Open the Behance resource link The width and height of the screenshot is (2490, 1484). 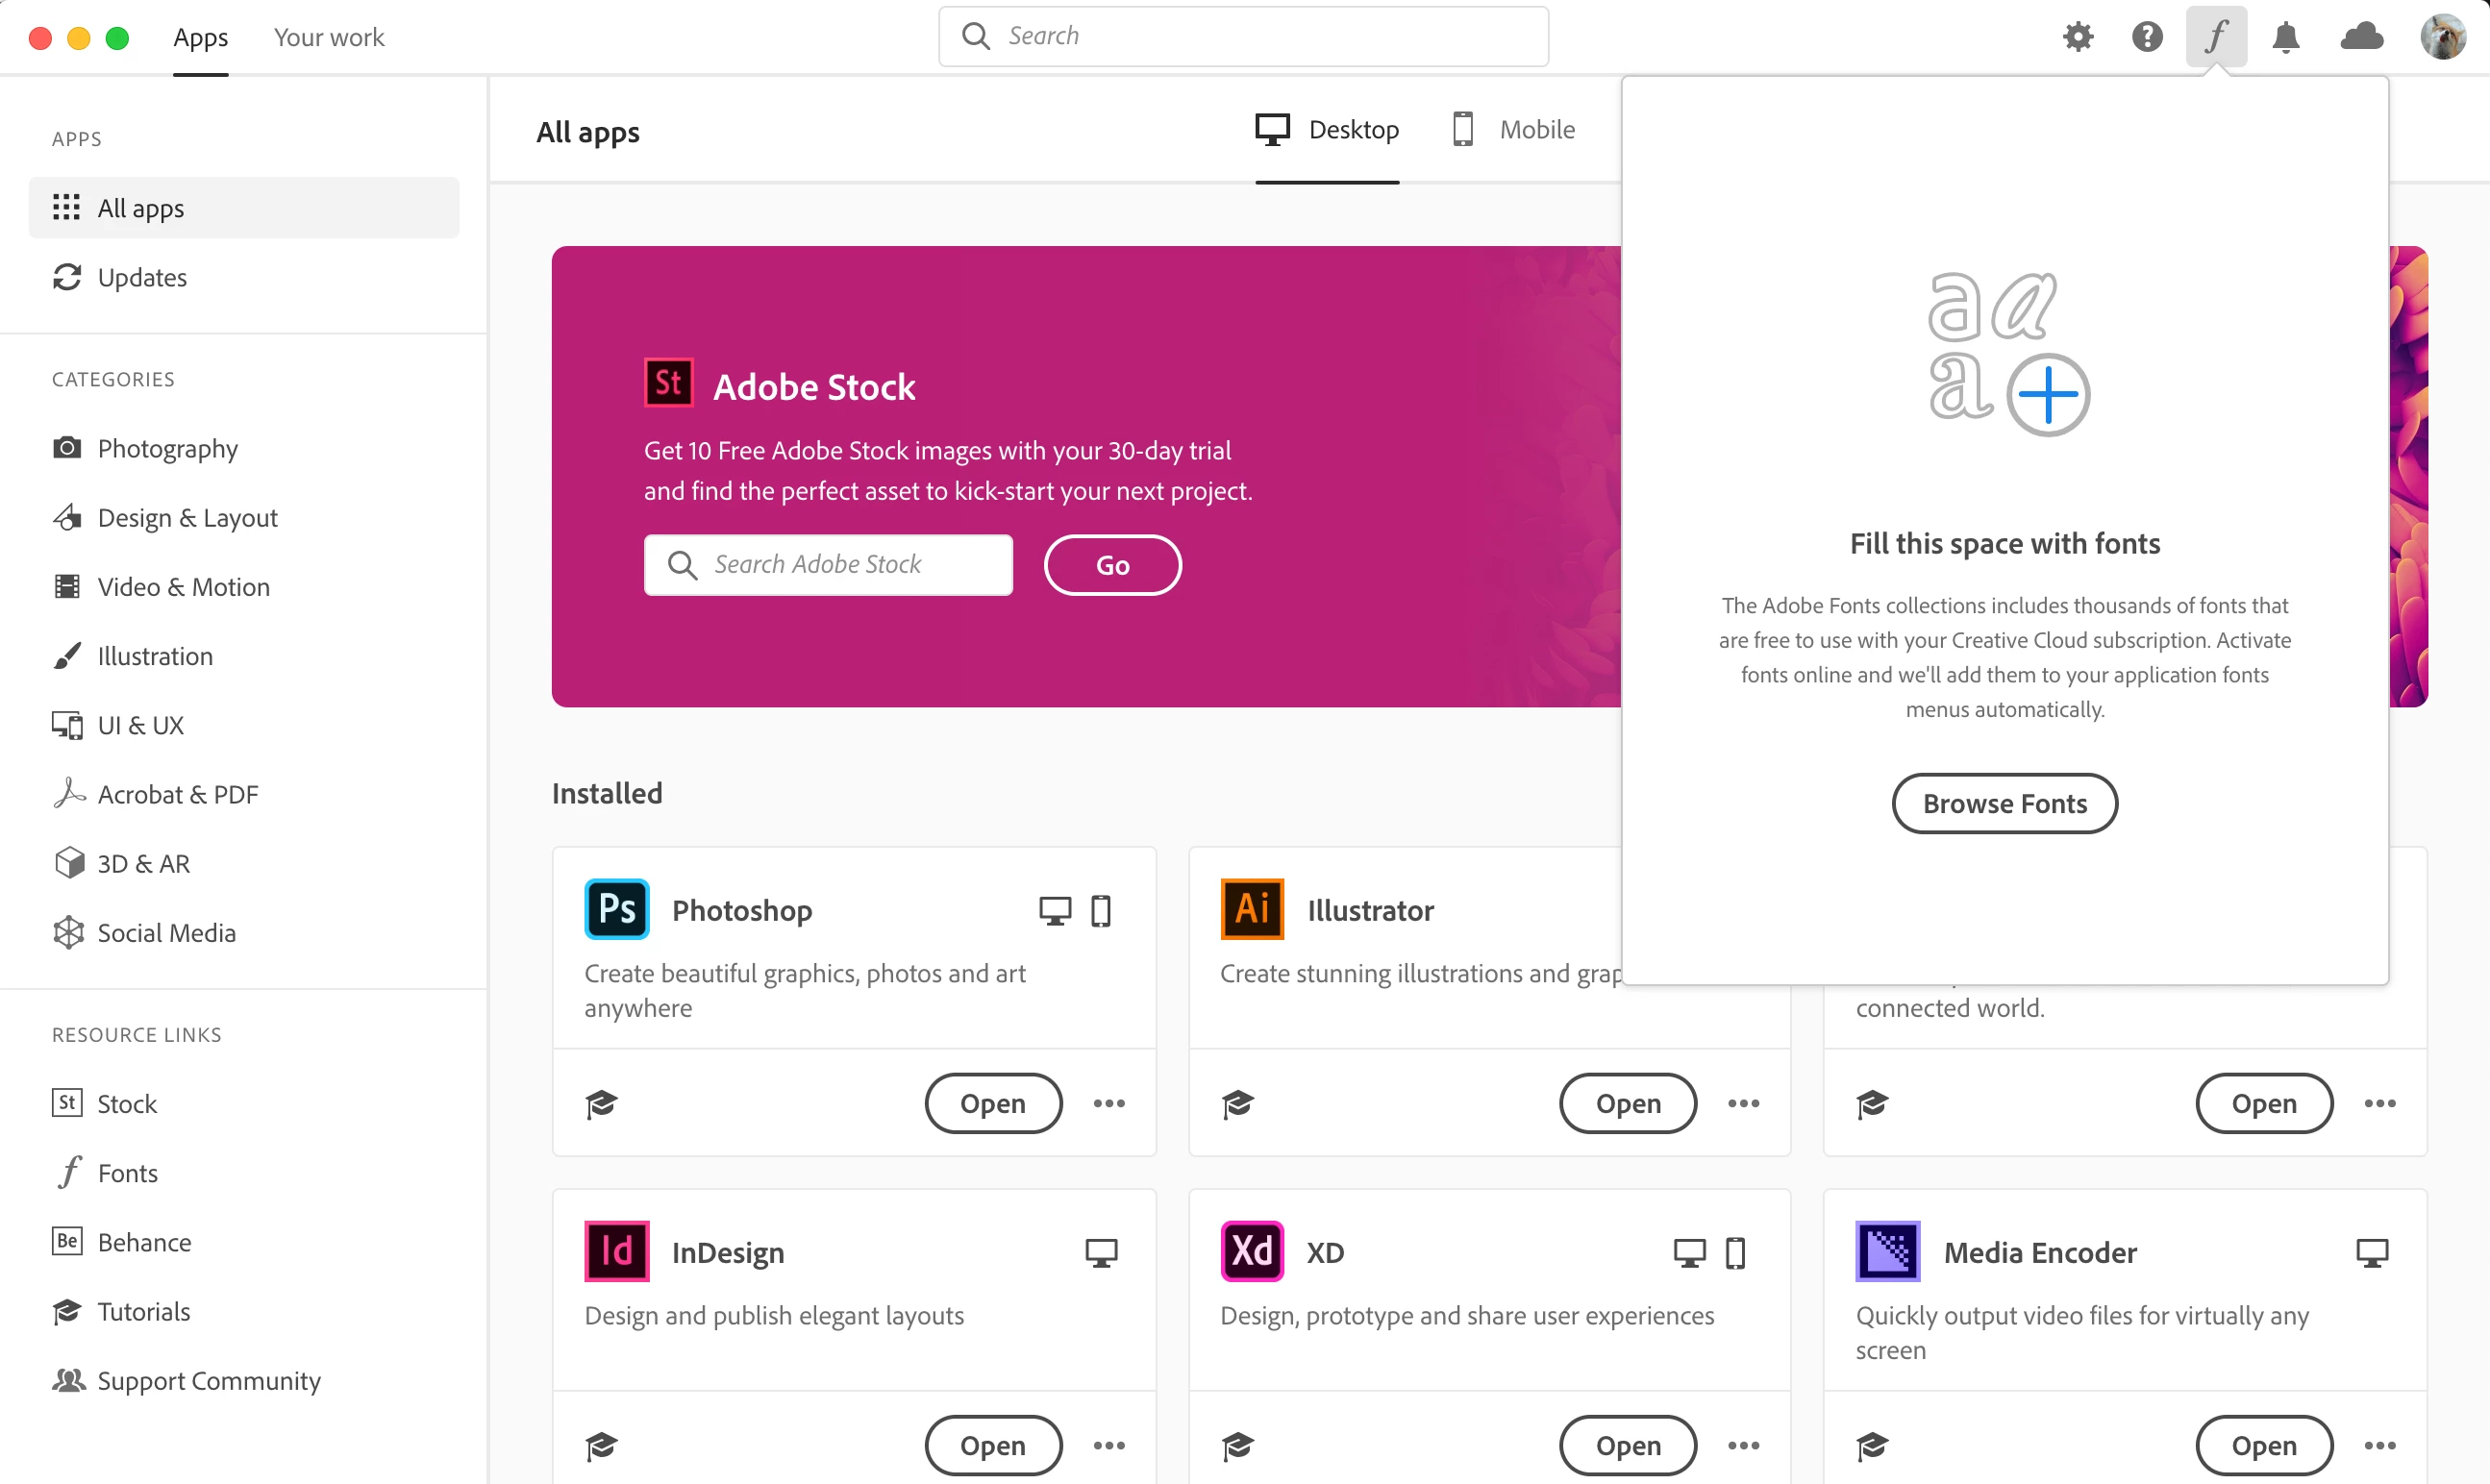(144, 1242)
